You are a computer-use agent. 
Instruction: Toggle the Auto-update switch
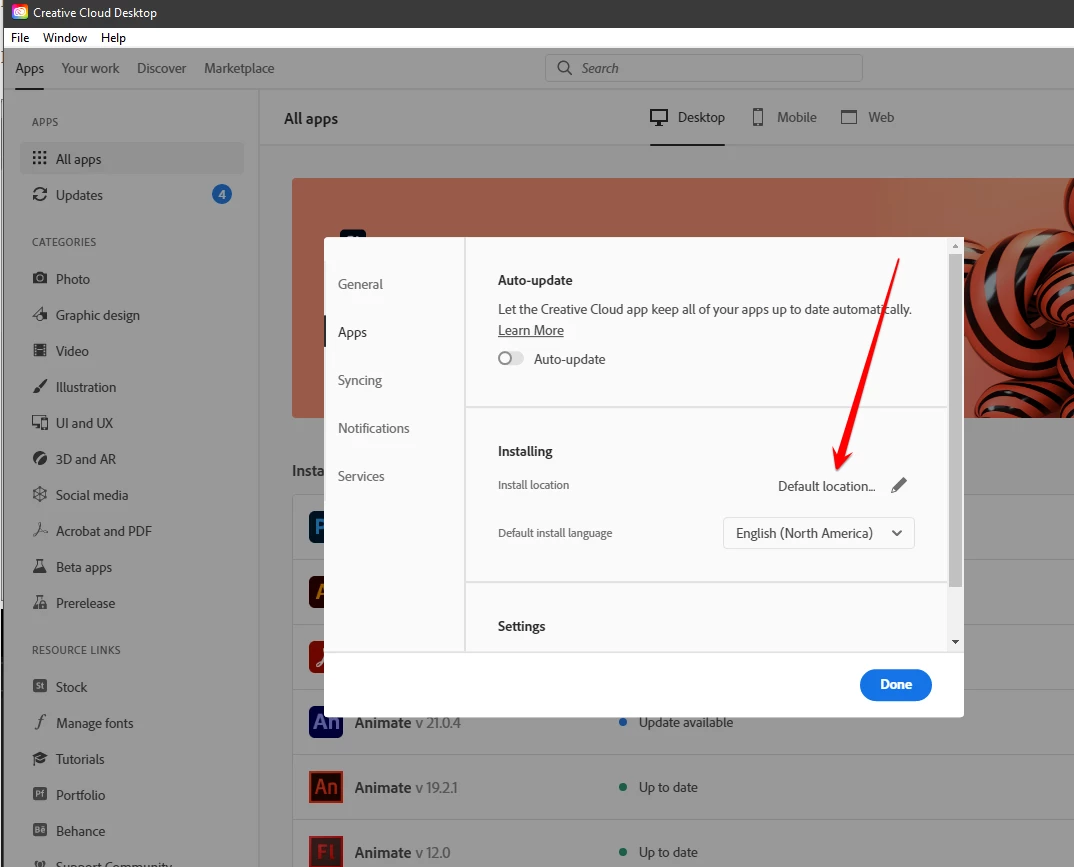pos(510,358)
